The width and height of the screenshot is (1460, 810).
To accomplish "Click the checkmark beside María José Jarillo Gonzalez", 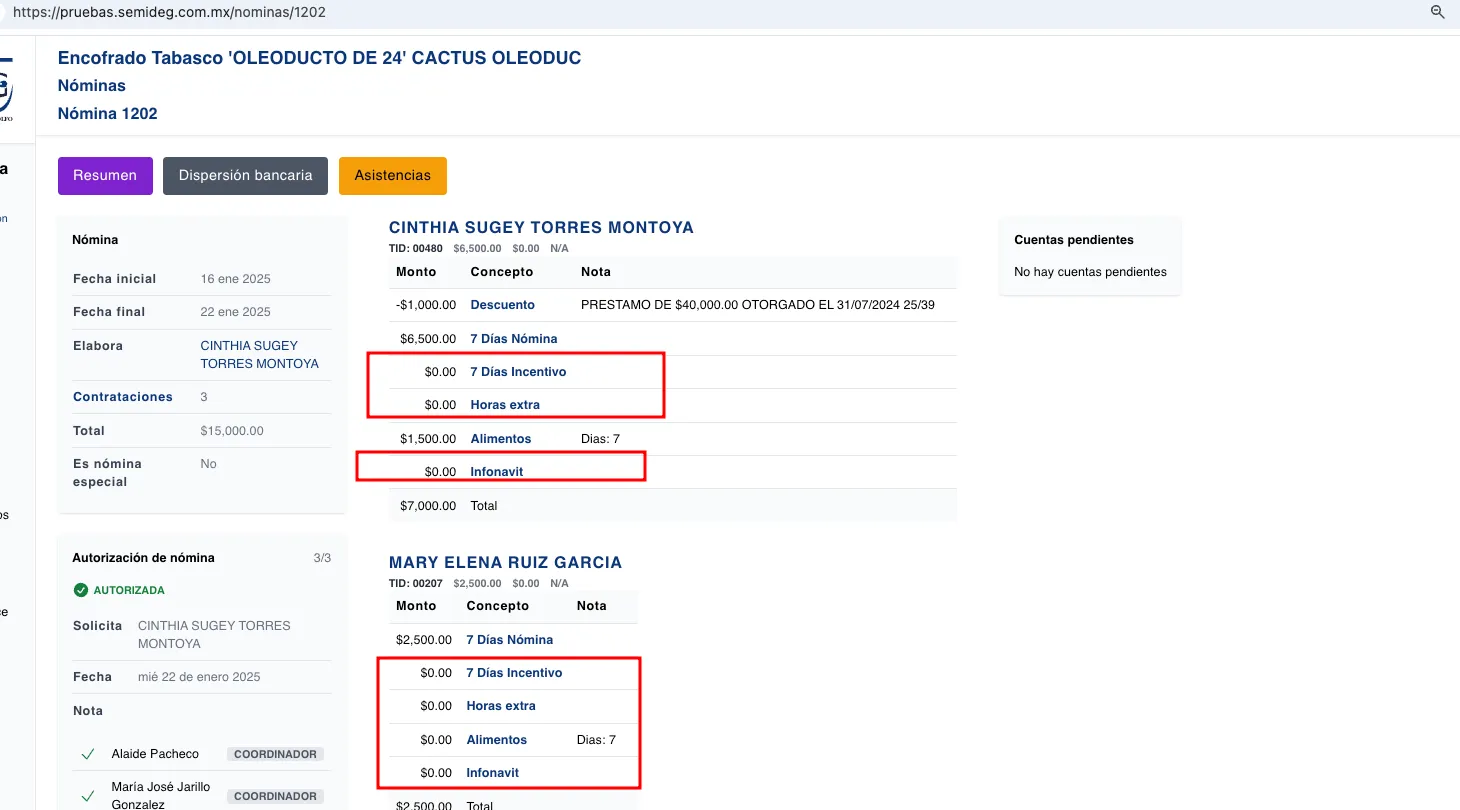I will 88,796.
